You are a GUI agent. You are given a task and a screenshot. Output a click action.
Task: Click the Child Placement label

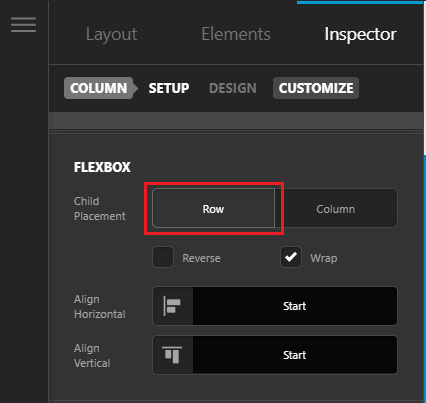[x=100, y=208]
